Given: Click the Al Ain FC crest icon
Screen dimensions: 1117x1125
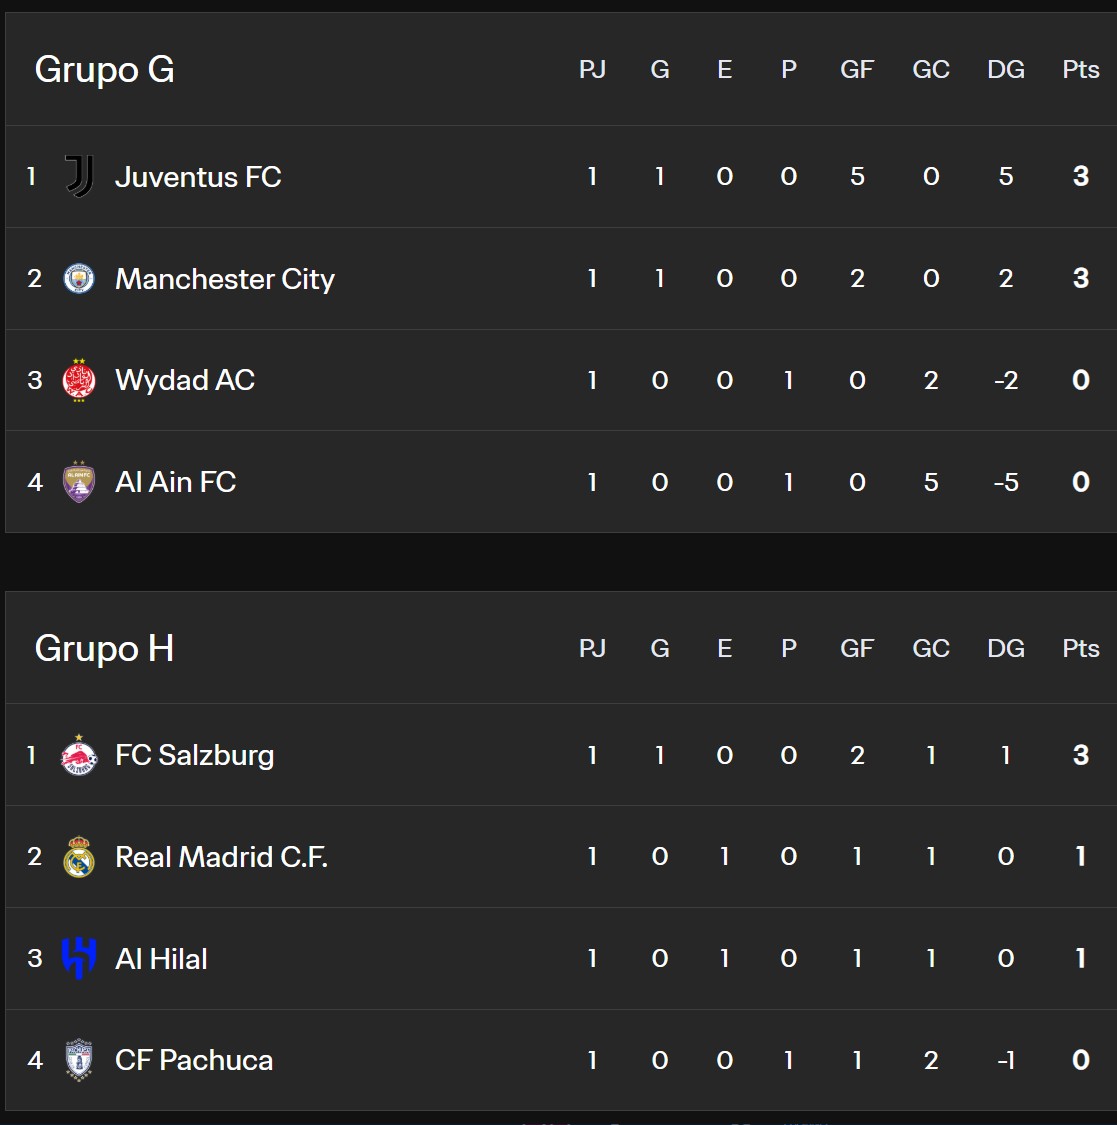Looking at the screenshot, I should (79, 482).
